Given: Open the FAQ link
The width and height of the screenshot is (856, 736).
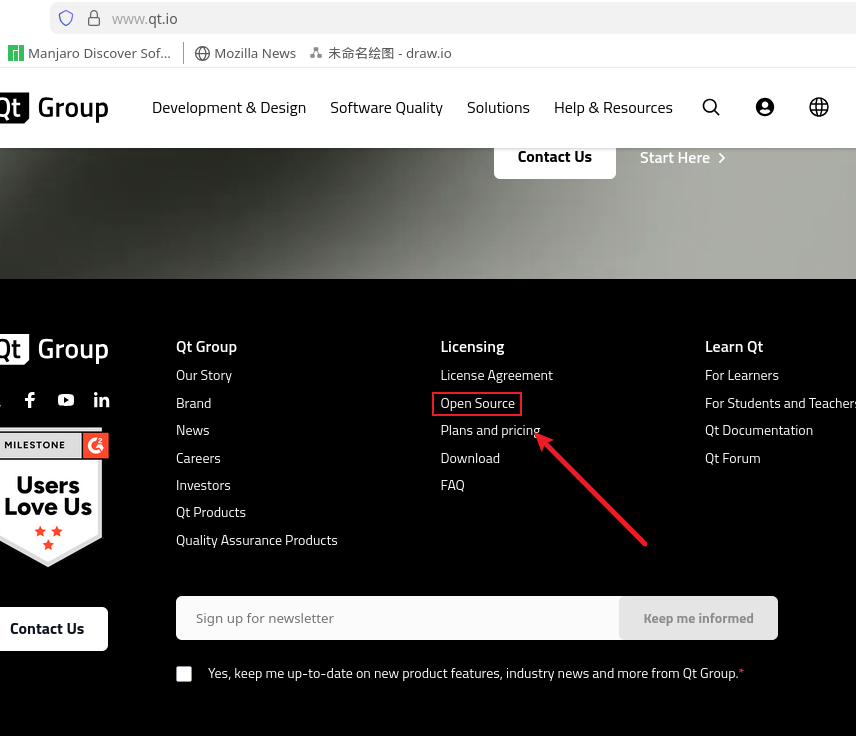Looking at the screenshot, I should [453, 485].
